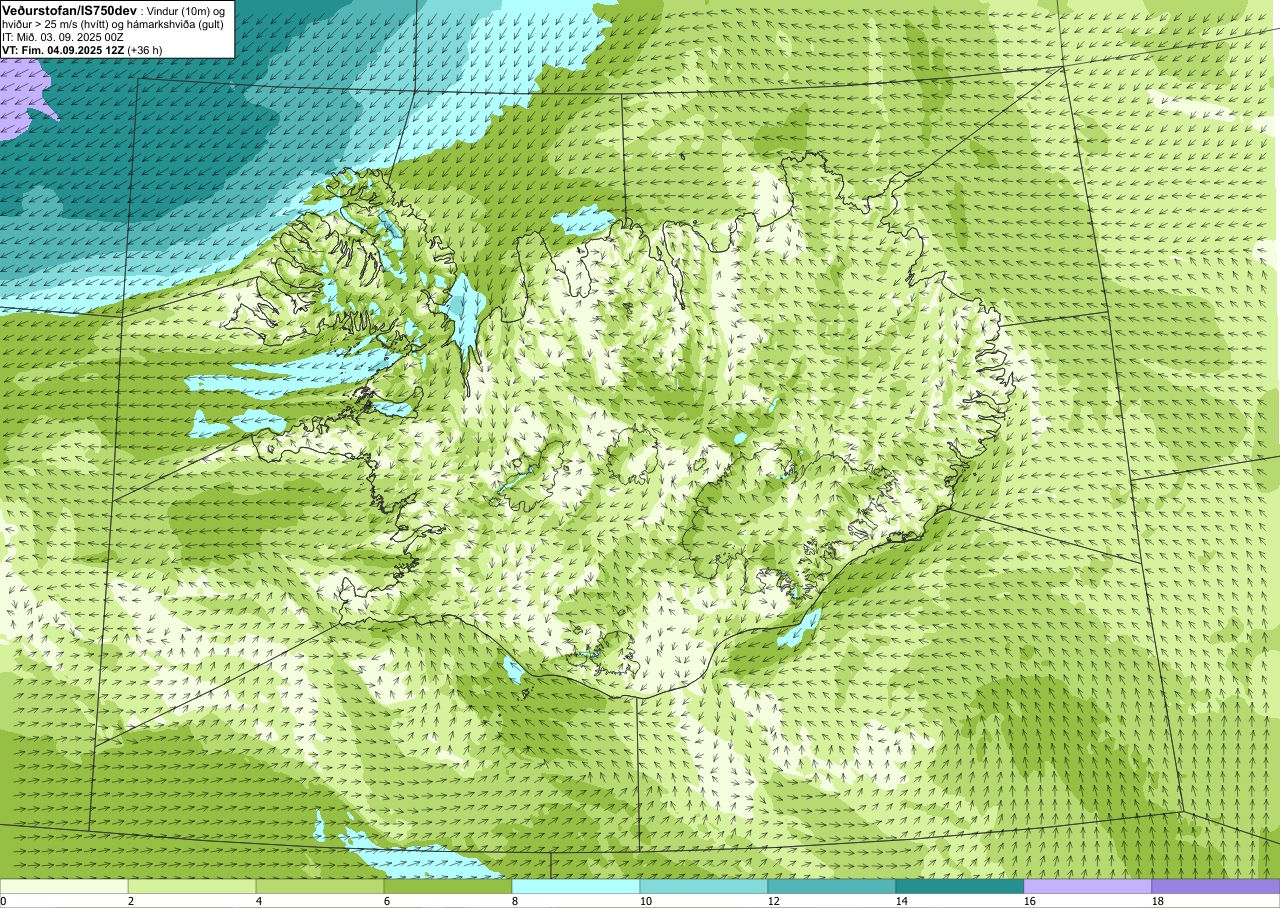
Task: Select the purple swatch above 18 m/s
Action: coord(1216,886)
